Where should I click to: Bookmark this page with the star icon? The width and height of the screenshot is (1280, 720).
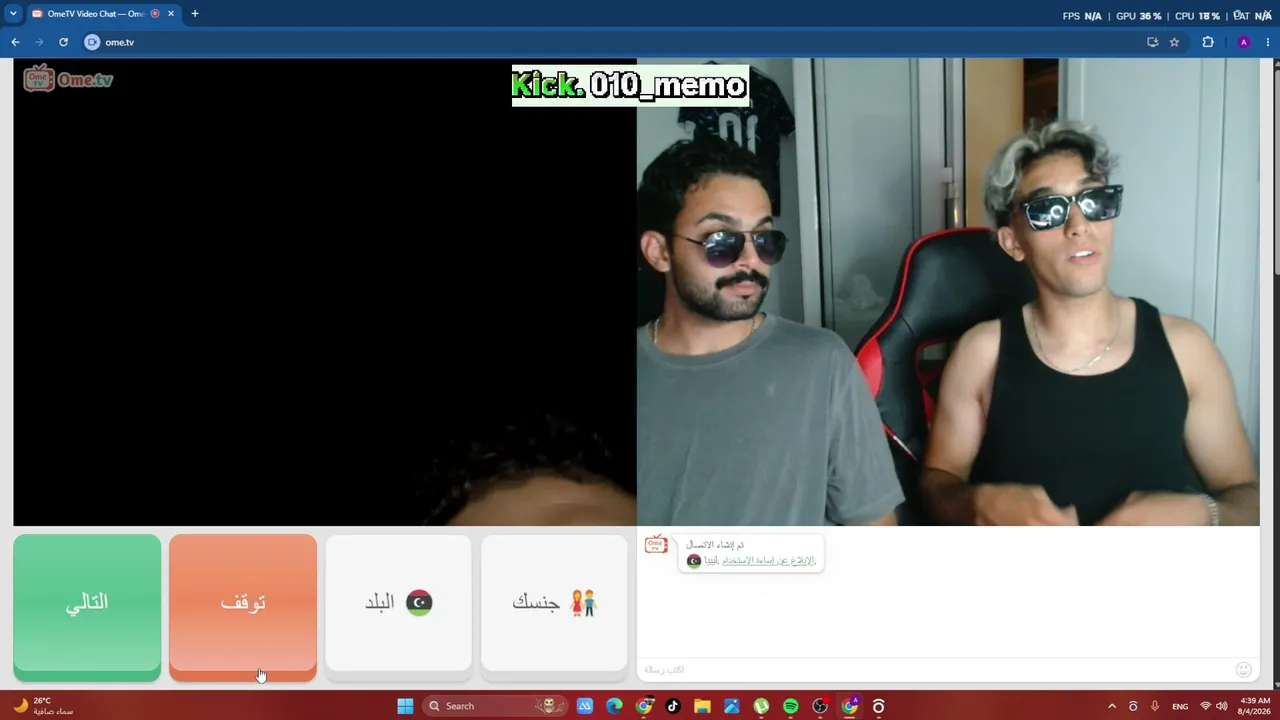[1174, 42]
